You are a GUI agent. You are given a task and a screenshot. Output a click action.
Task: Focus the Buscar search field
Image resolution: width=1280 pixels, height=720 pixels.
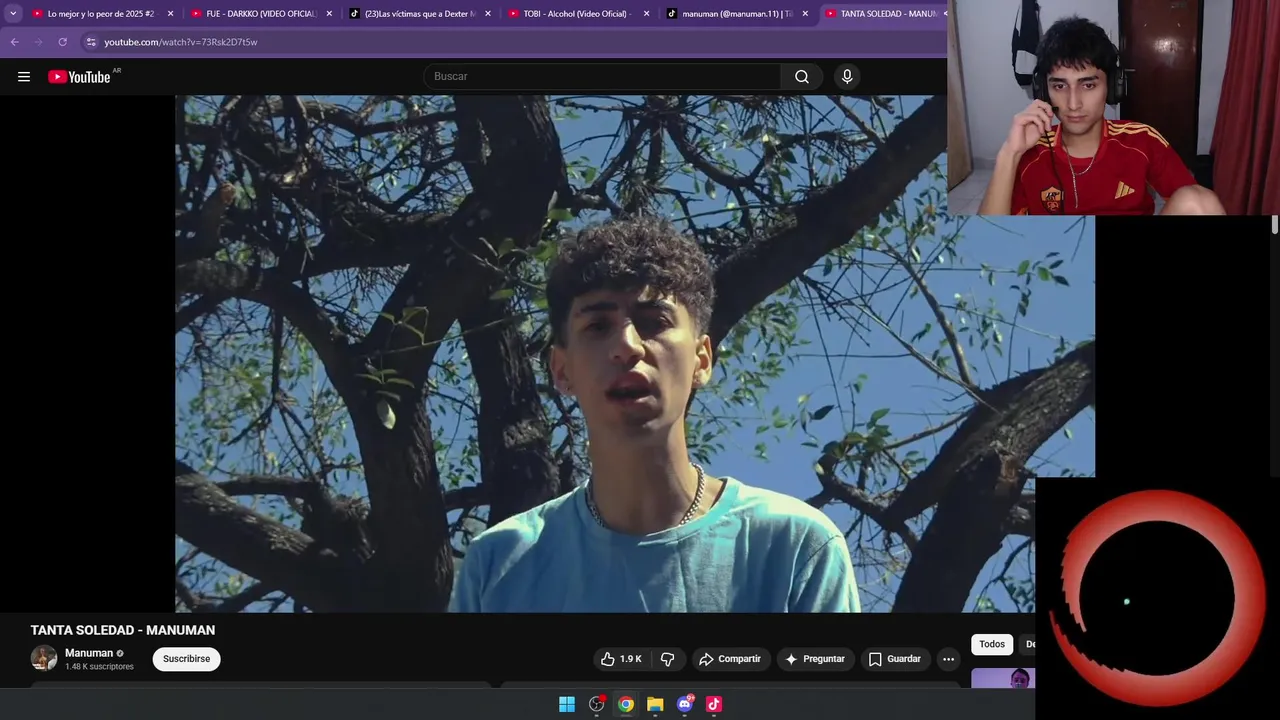click(x=602, y=77)
